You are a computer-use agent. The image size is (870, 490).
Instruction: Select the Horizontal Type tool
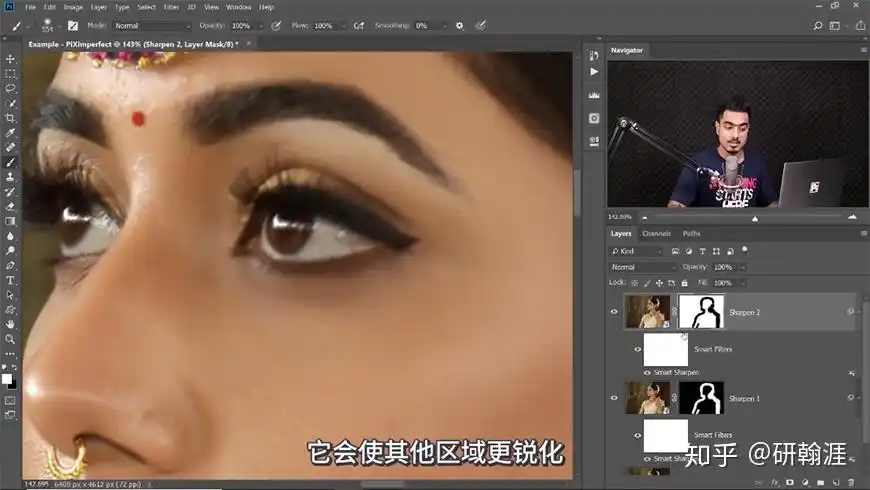pos(10,280)
